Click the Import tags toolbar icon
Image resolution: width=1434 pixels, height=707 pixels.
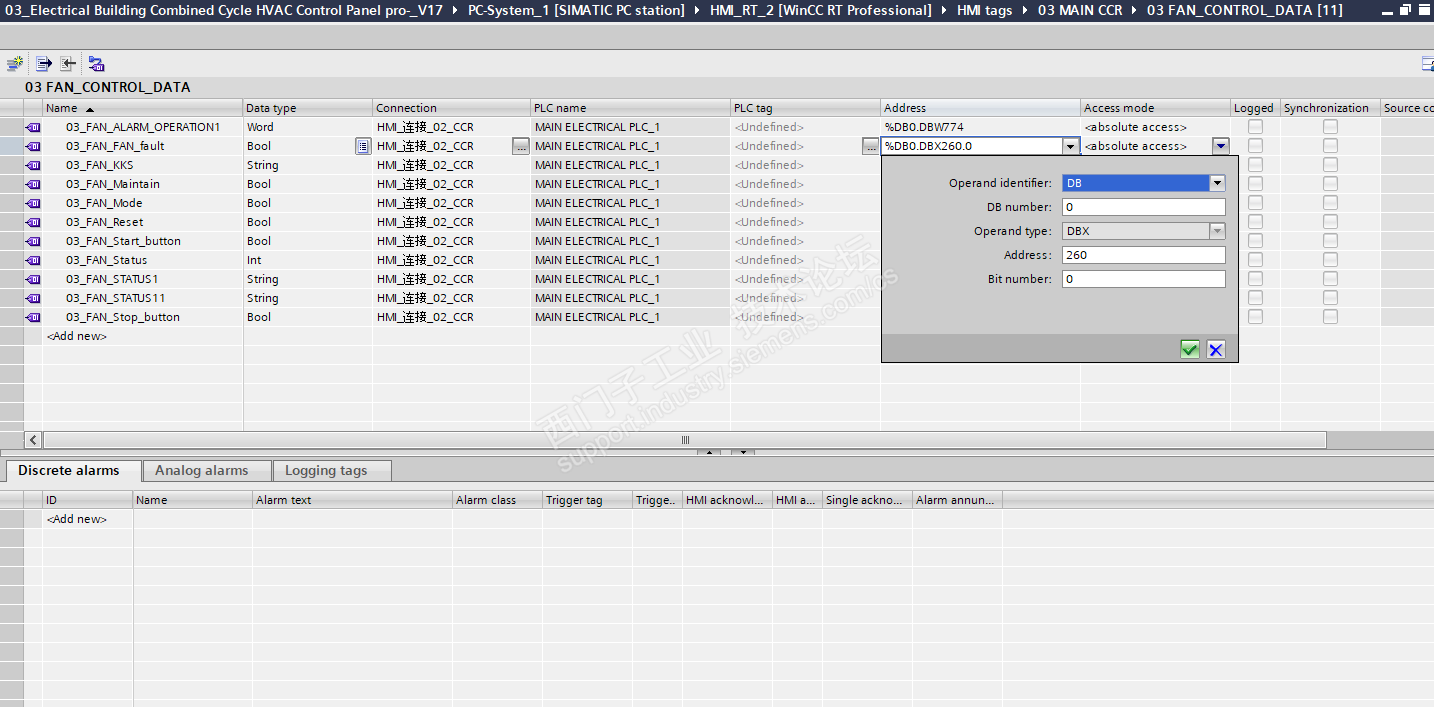point(68,63)
